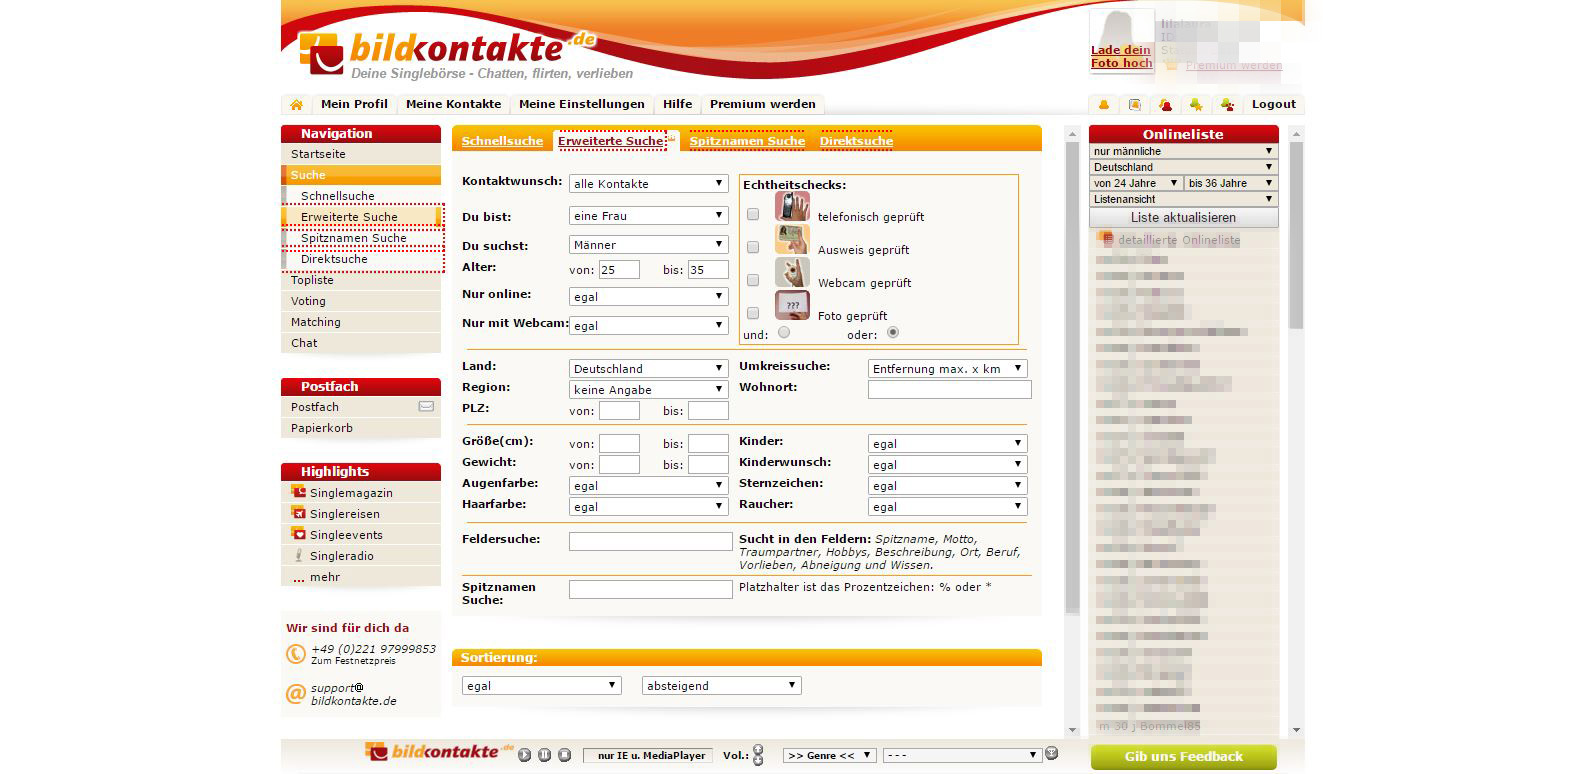Viewport: 1585px width, 774px height.
Task: Select the 'oder' radio button
Action: coord(893,332)
